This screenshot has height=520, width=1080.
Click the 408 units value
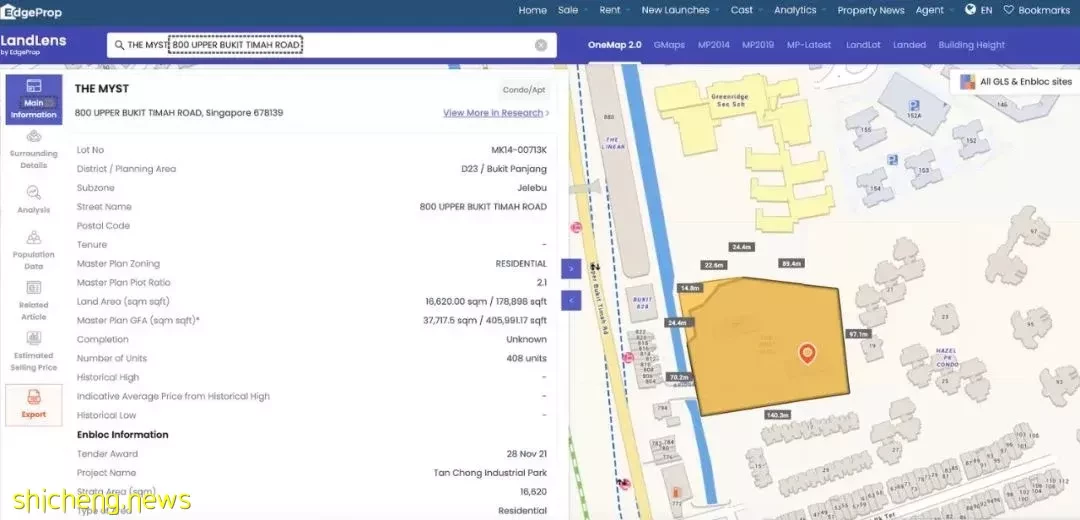click(x=526, y=358)
